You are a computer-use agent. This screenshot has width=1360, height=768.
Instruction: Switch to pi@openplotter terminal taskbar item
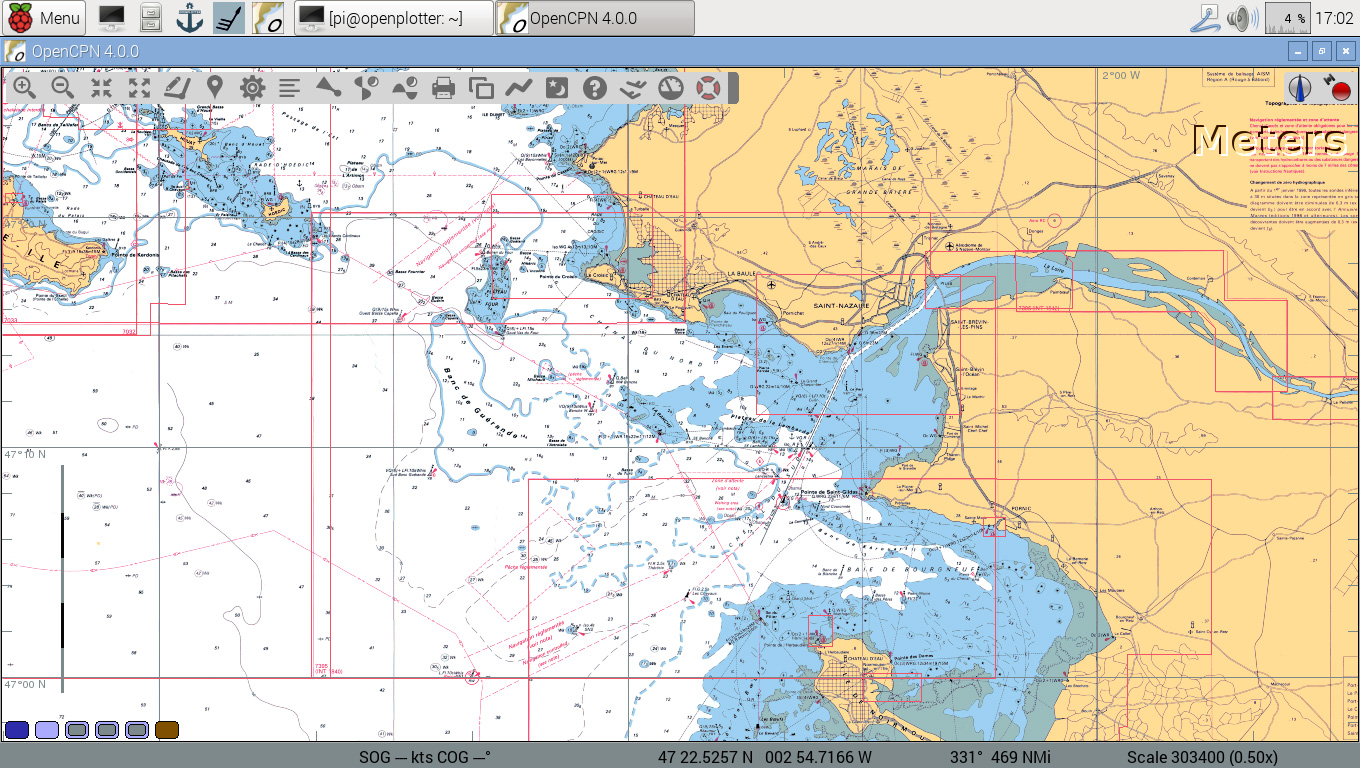click(x=394, y=18)
